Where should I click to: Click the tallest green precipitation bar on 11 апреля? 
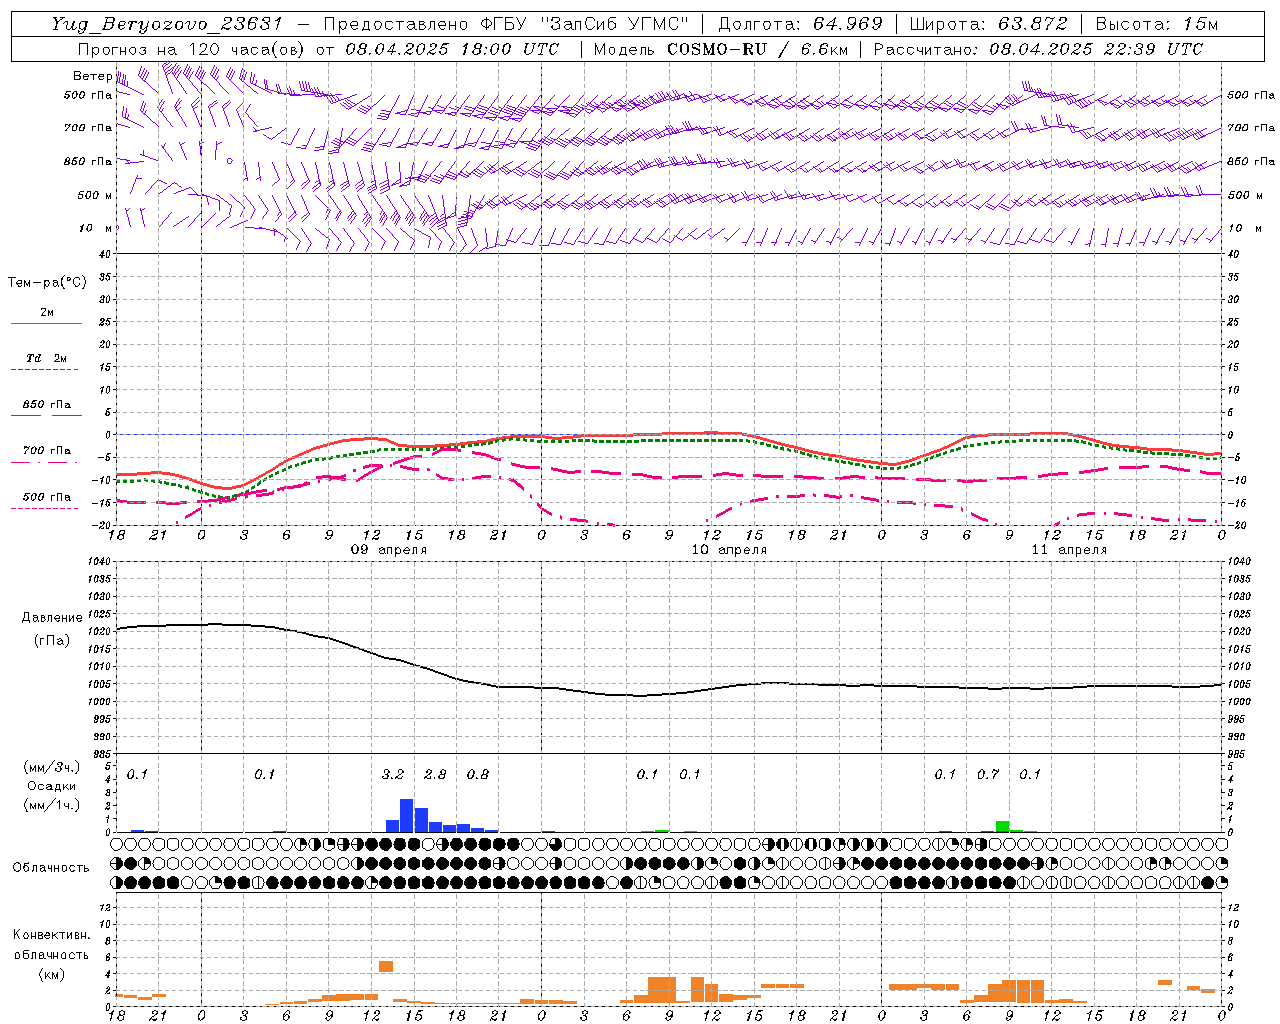click(x=1002, y=826)
